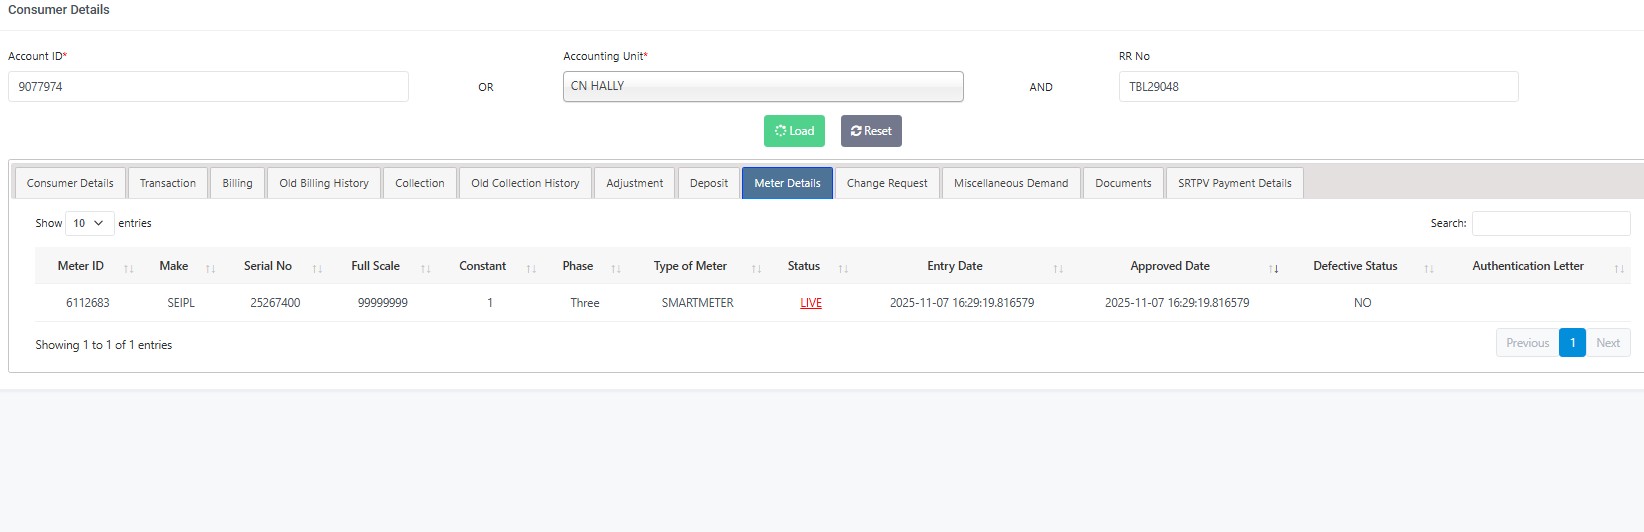
Task: Sort by Full Scale column arrows
Action: (x=425, y=268)
